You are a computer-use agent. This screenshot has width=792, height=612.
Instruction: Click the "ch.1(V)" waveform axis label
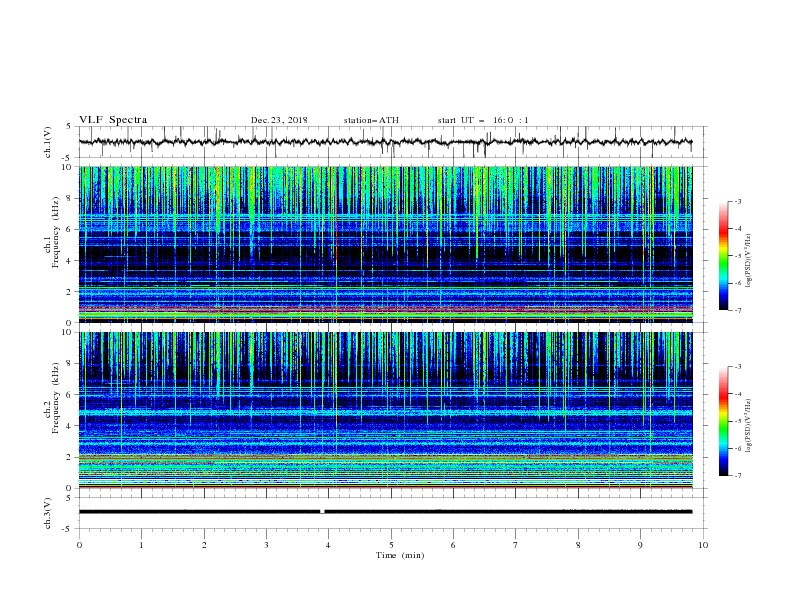click(x=47, y=142)
